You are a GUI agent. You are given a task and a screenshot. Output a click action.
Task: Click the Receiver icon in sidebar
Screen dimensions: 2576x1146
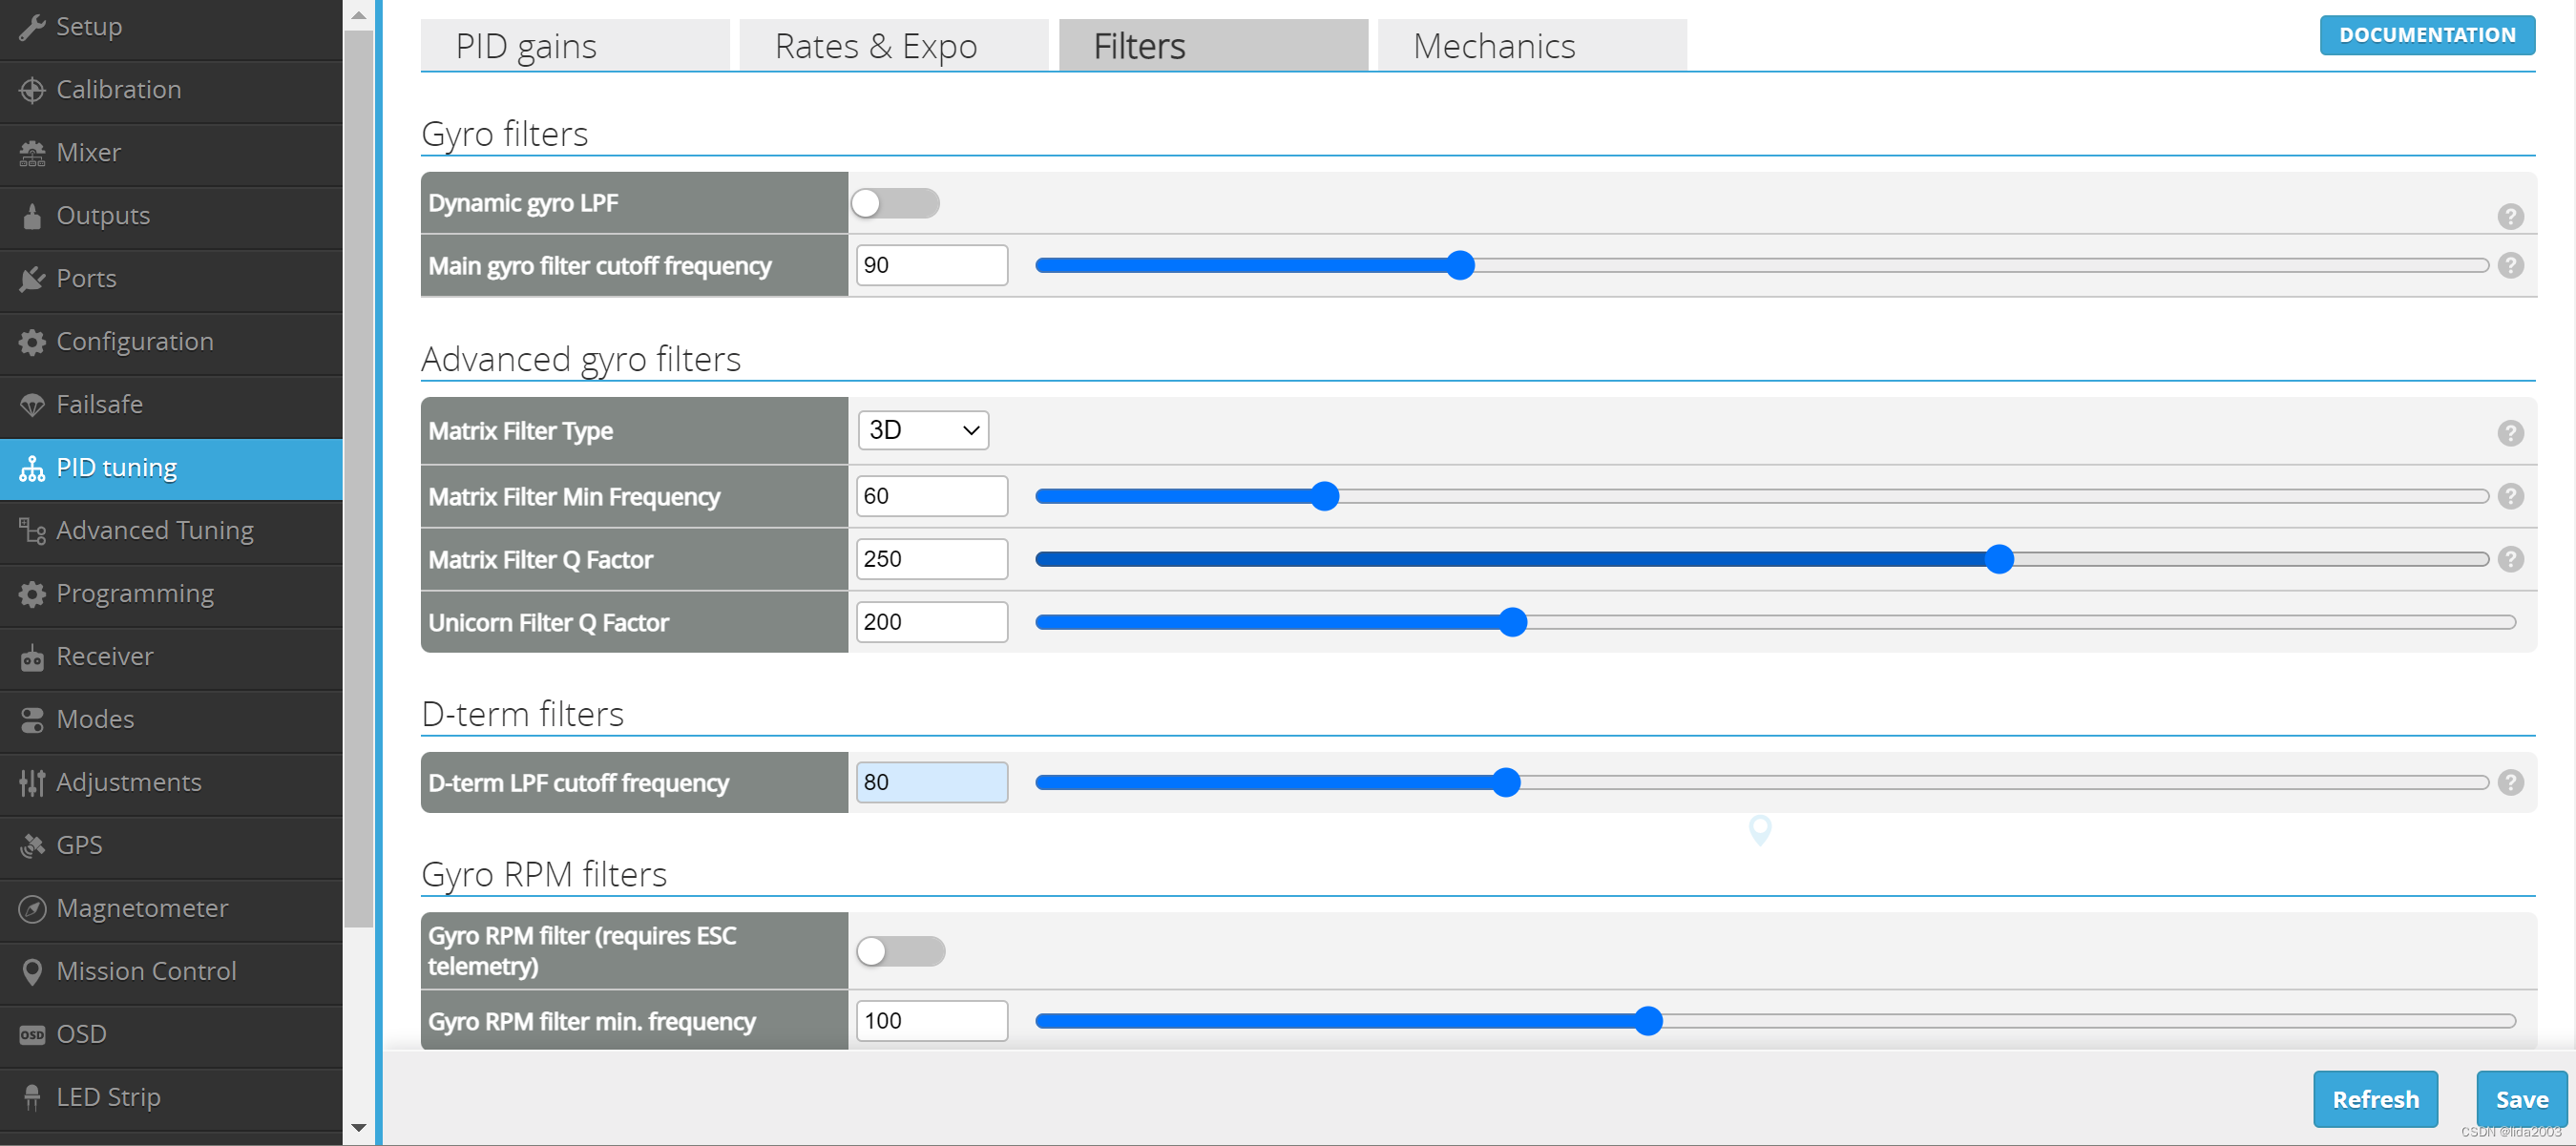point(32,657)
